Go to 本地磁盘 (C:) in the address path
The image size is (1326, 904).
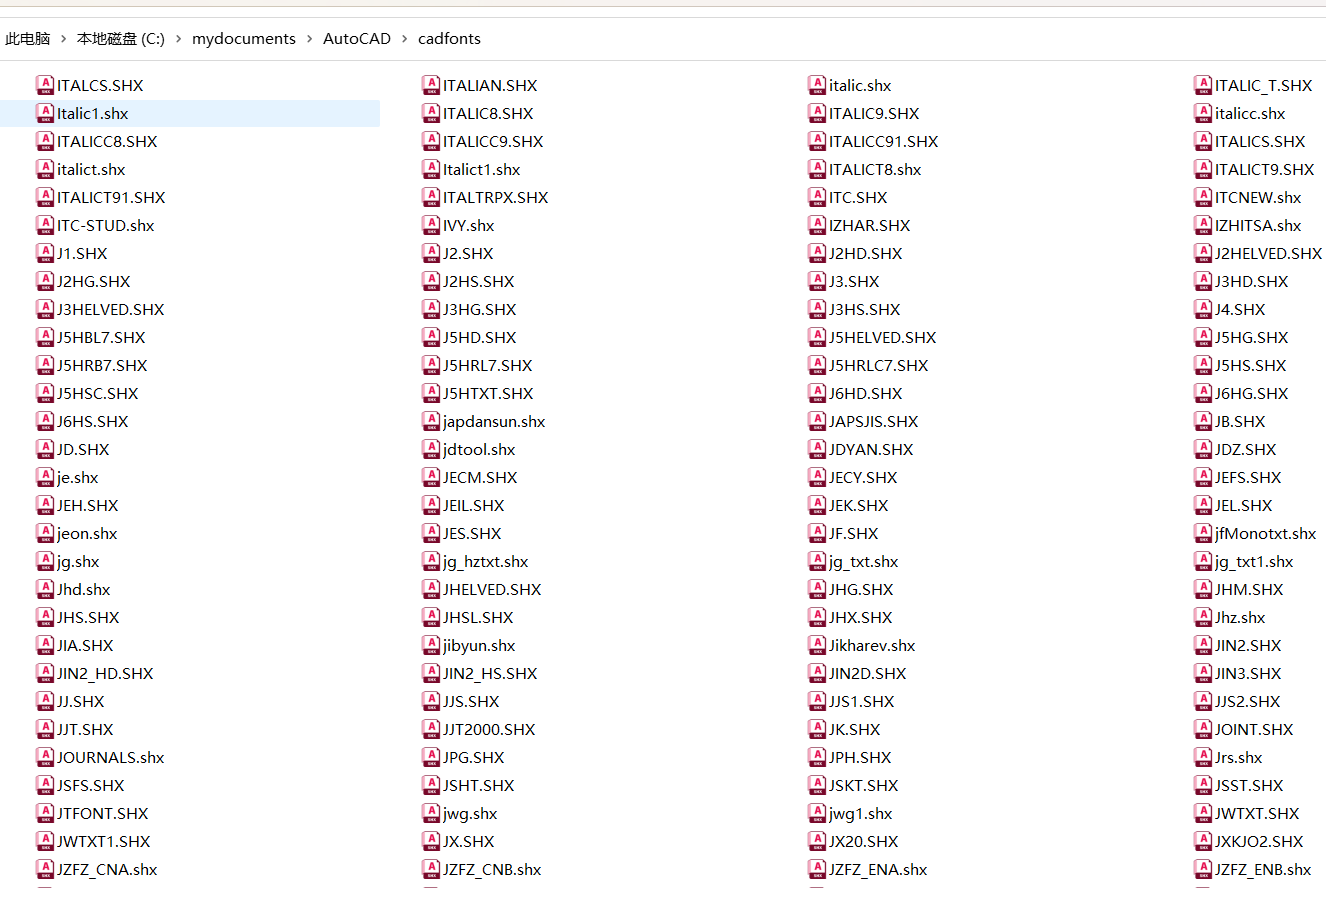click(x=120, y=39)
